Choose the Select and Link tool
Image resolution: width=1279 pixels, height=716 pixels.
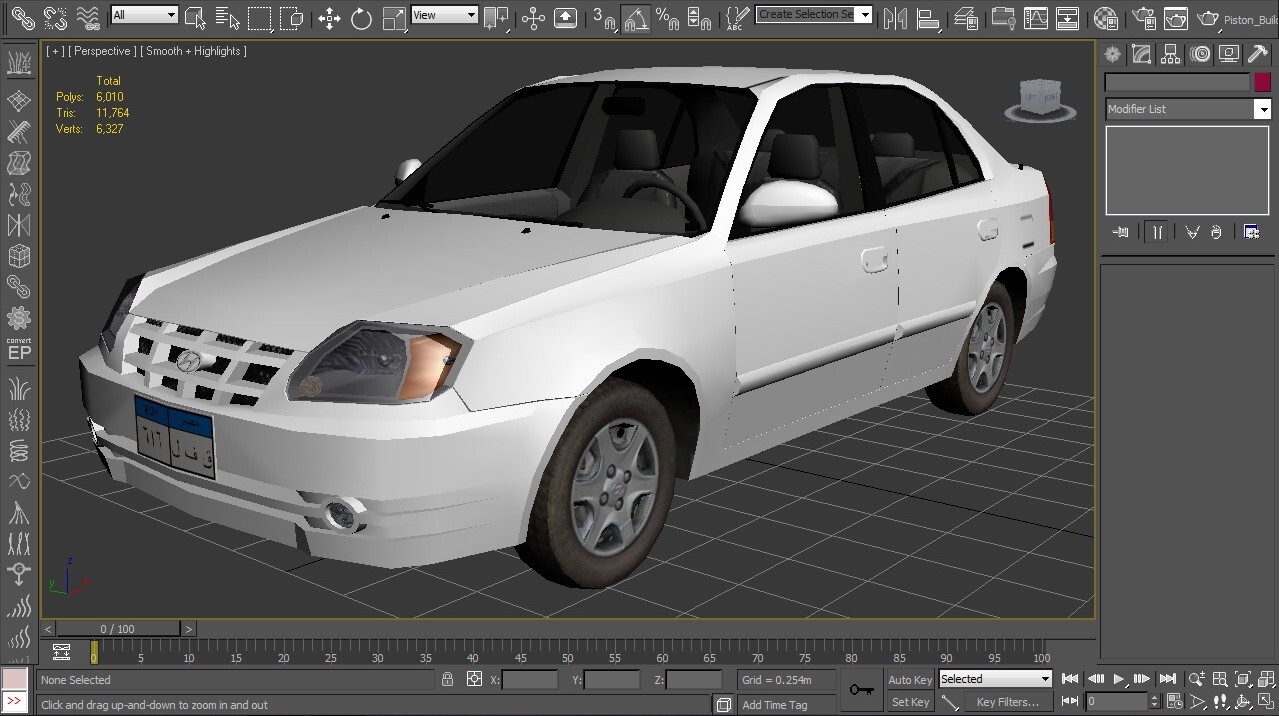[22, 18]
